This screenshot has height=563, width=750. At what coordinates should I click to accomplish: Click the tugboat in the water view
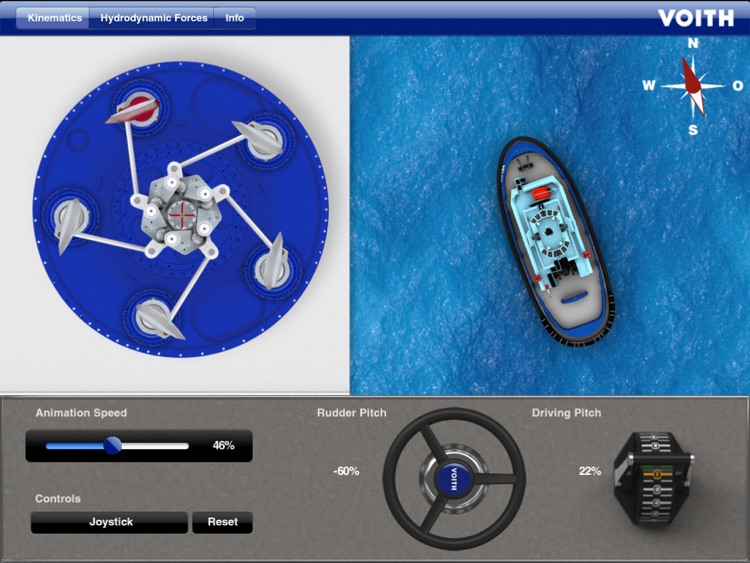[555, 241]
